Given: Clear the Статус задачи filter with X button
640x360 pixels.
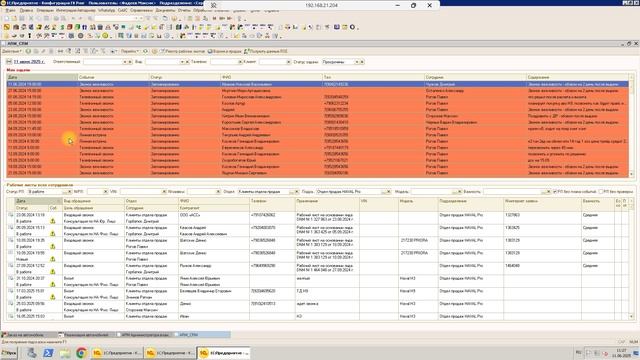Looking at the screenshot, I should click(362, 62).
